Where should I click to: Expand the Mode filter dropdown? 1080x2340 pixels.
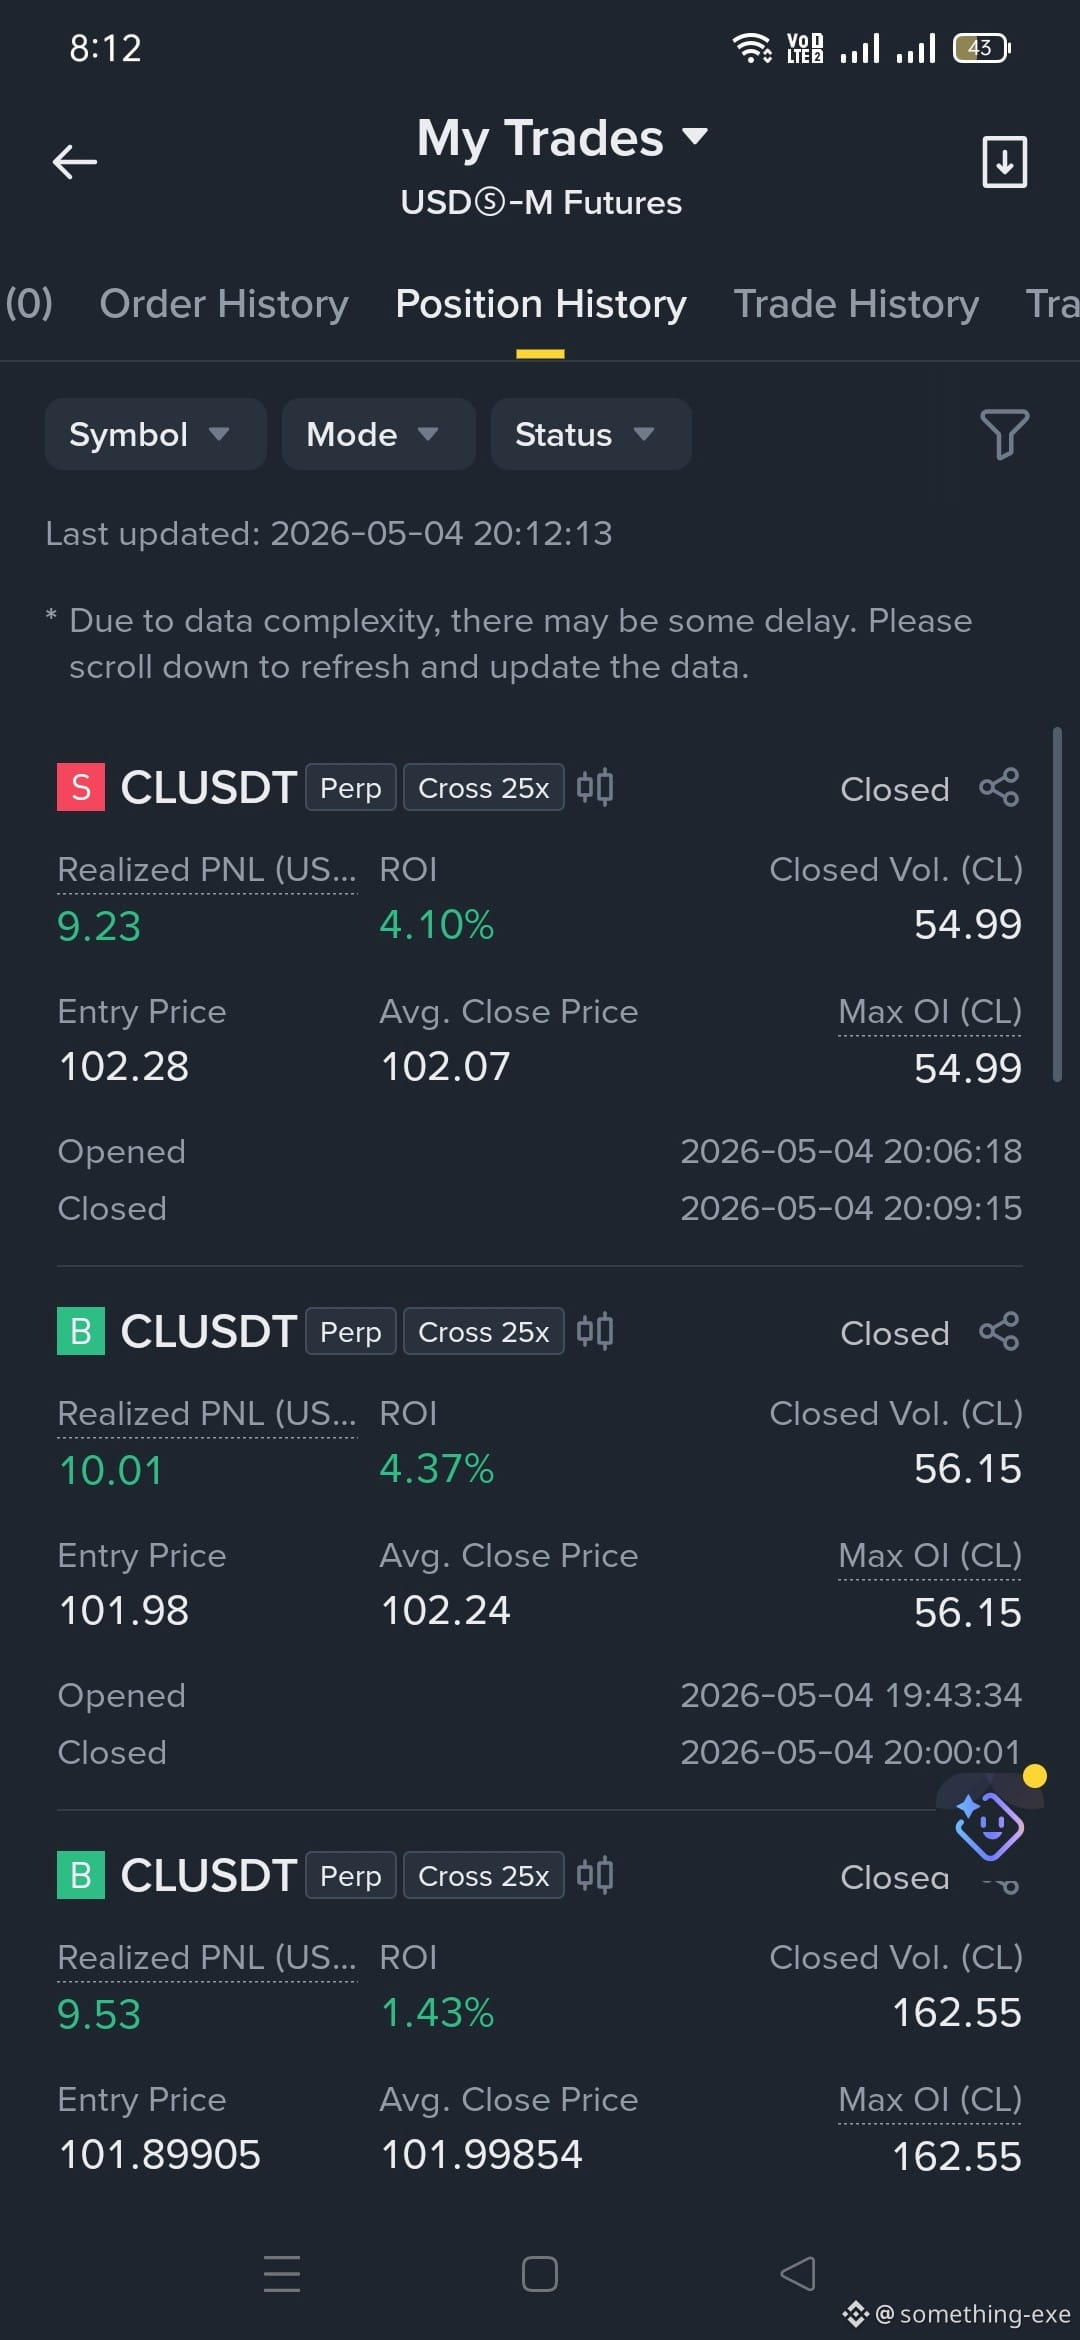[378, 434]
